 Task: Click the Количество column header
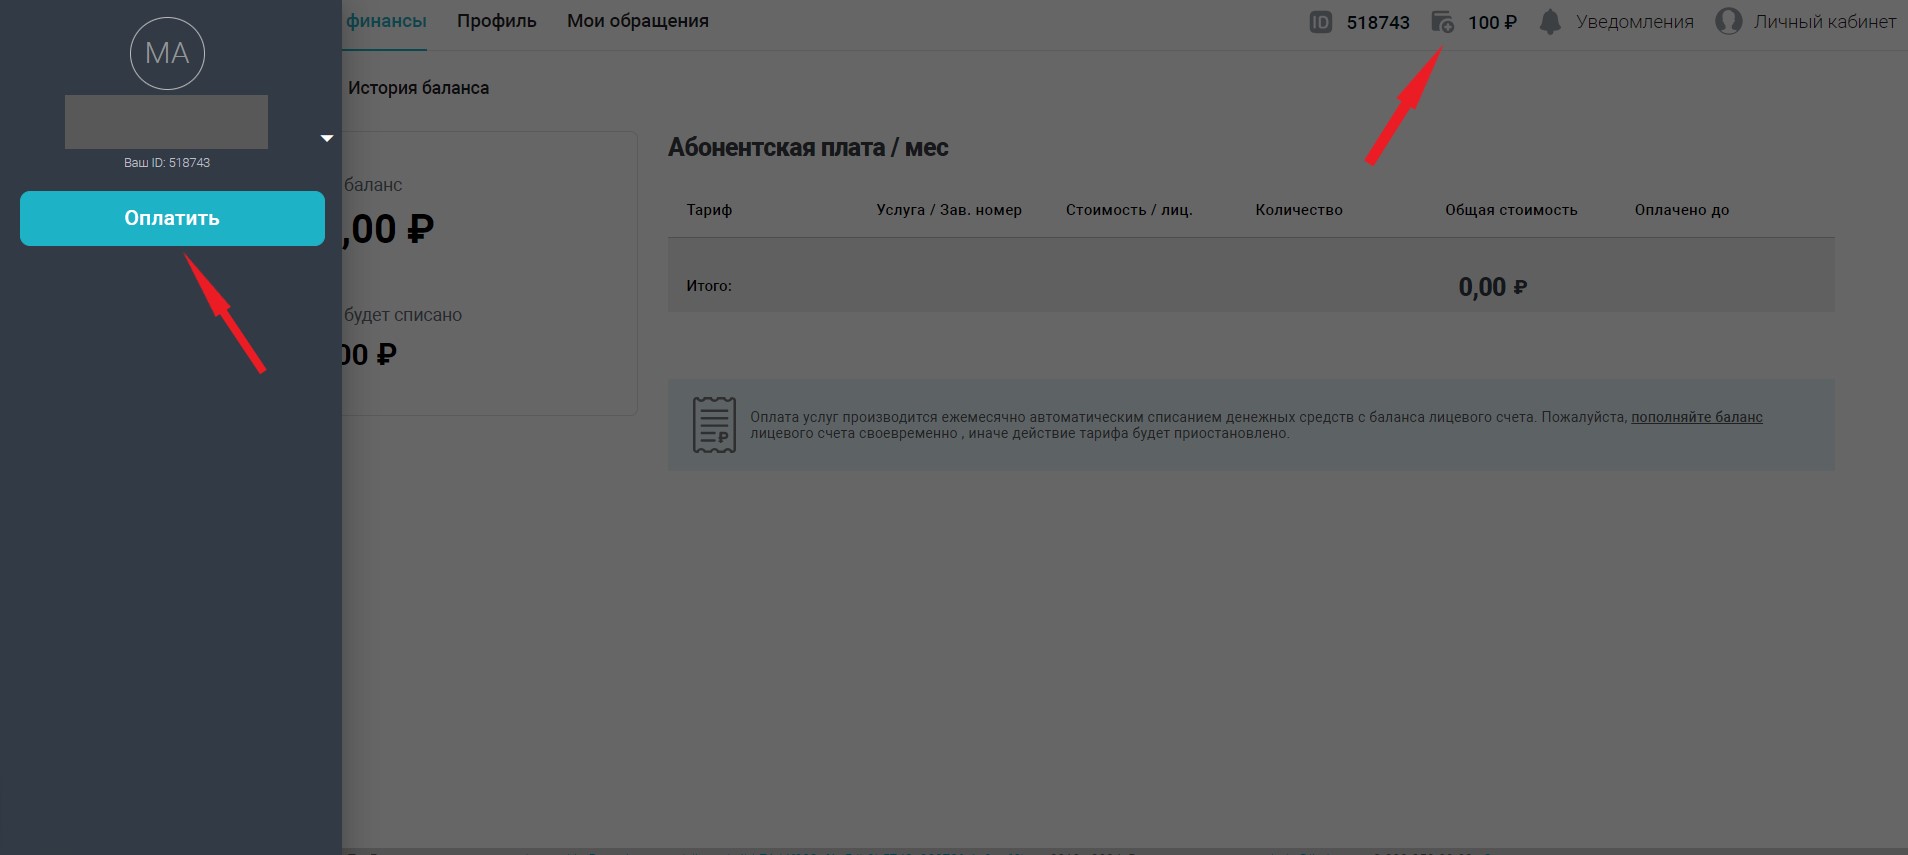point(1299,210)
